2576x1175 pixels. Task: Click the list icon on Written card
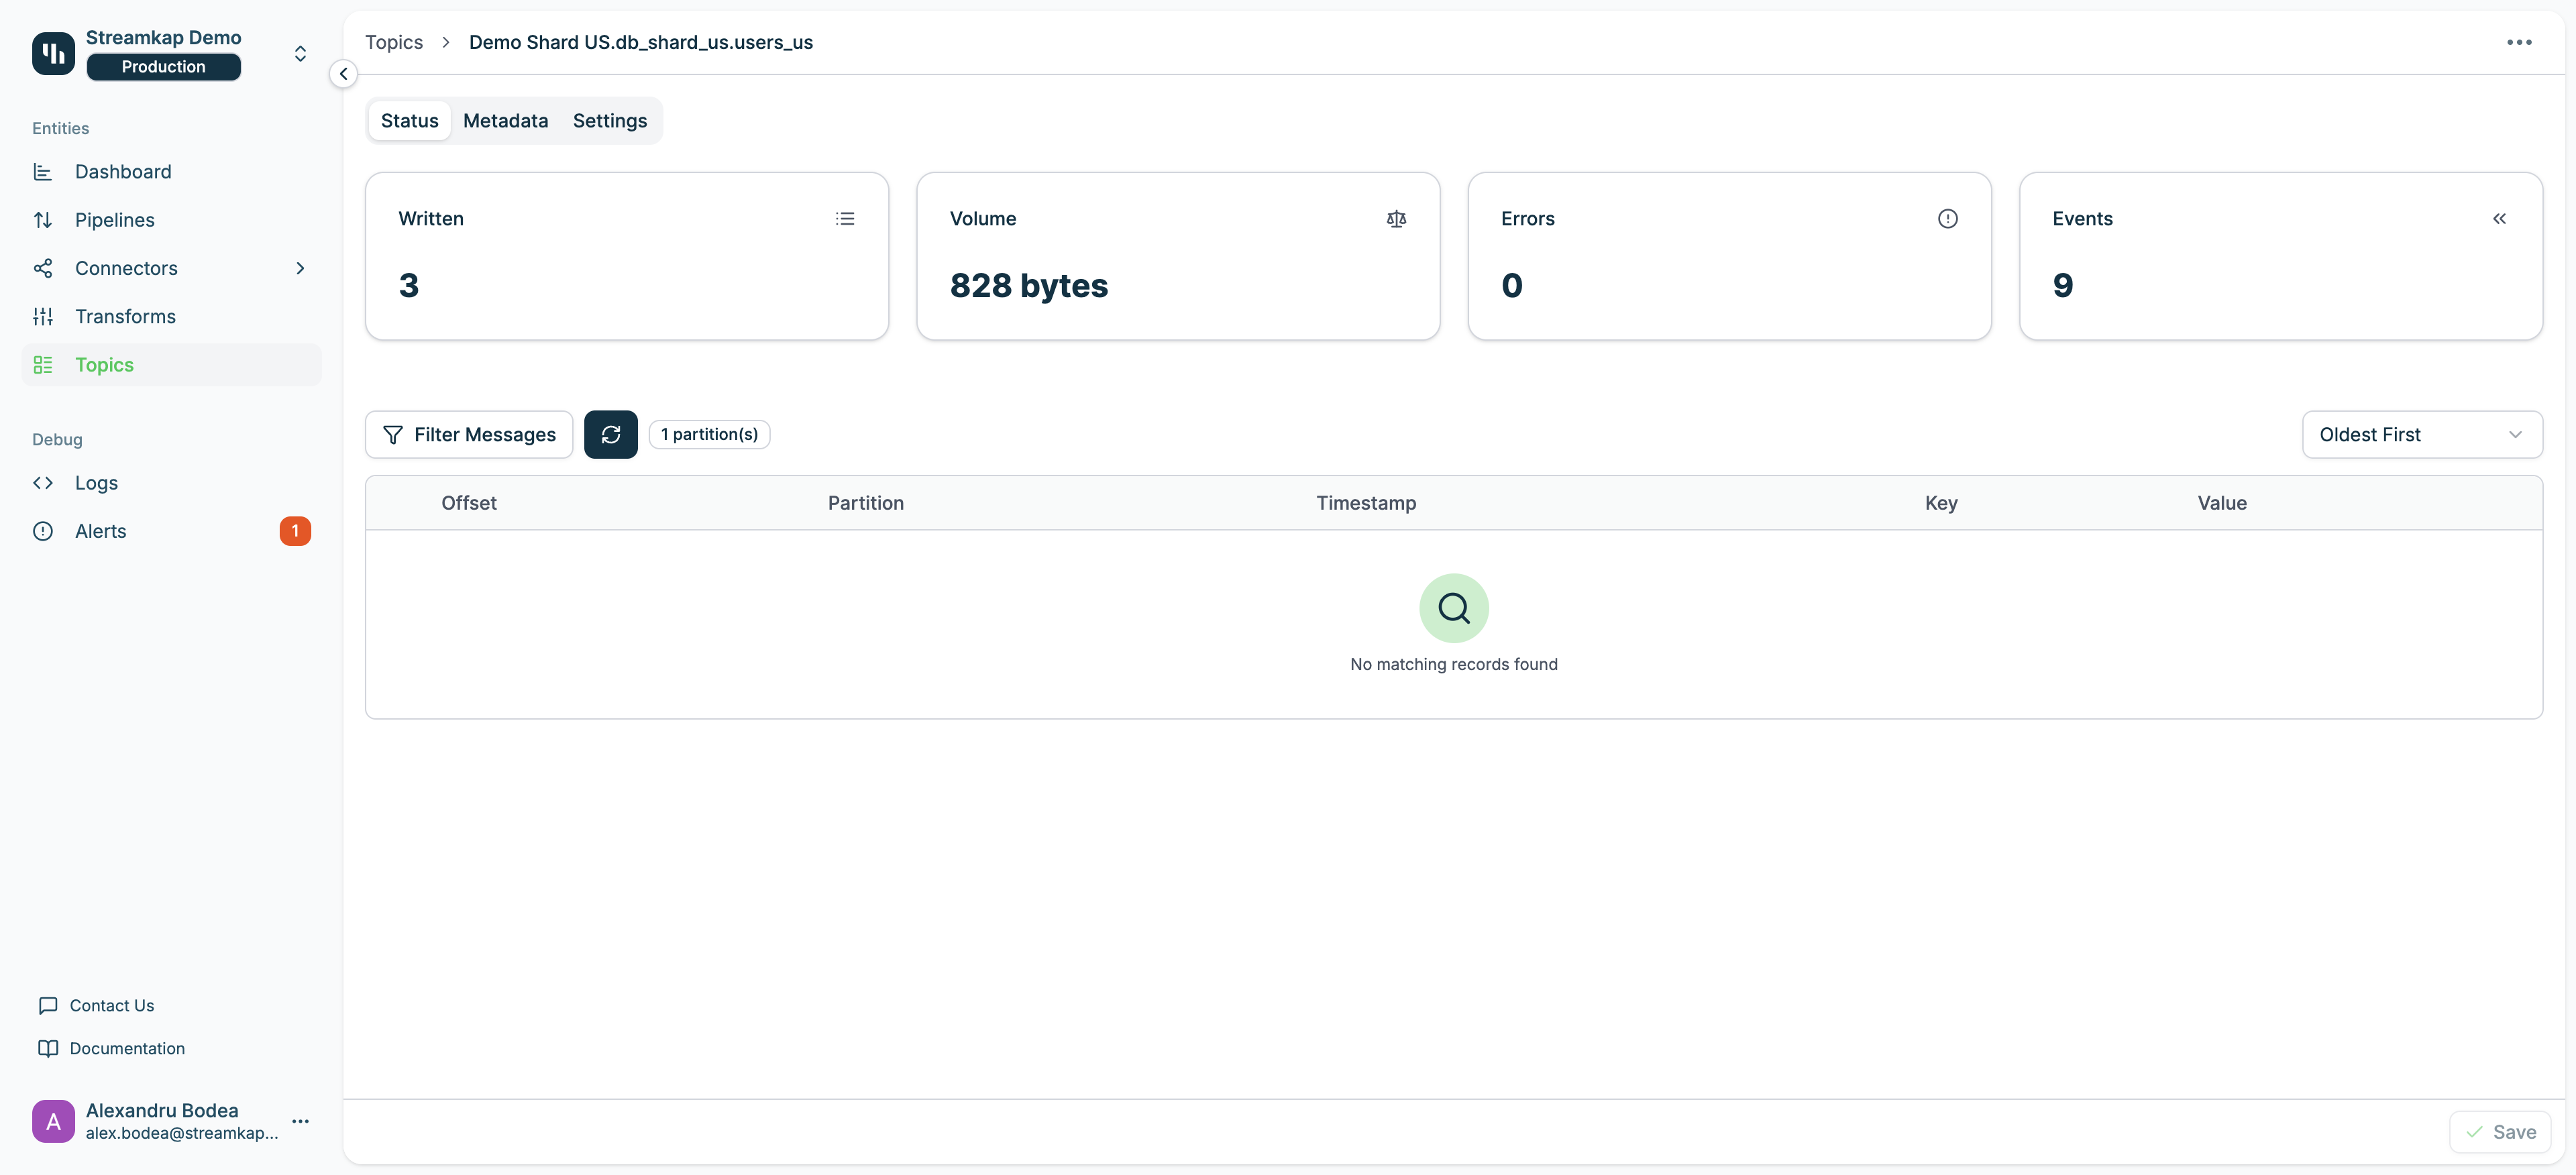845,218
